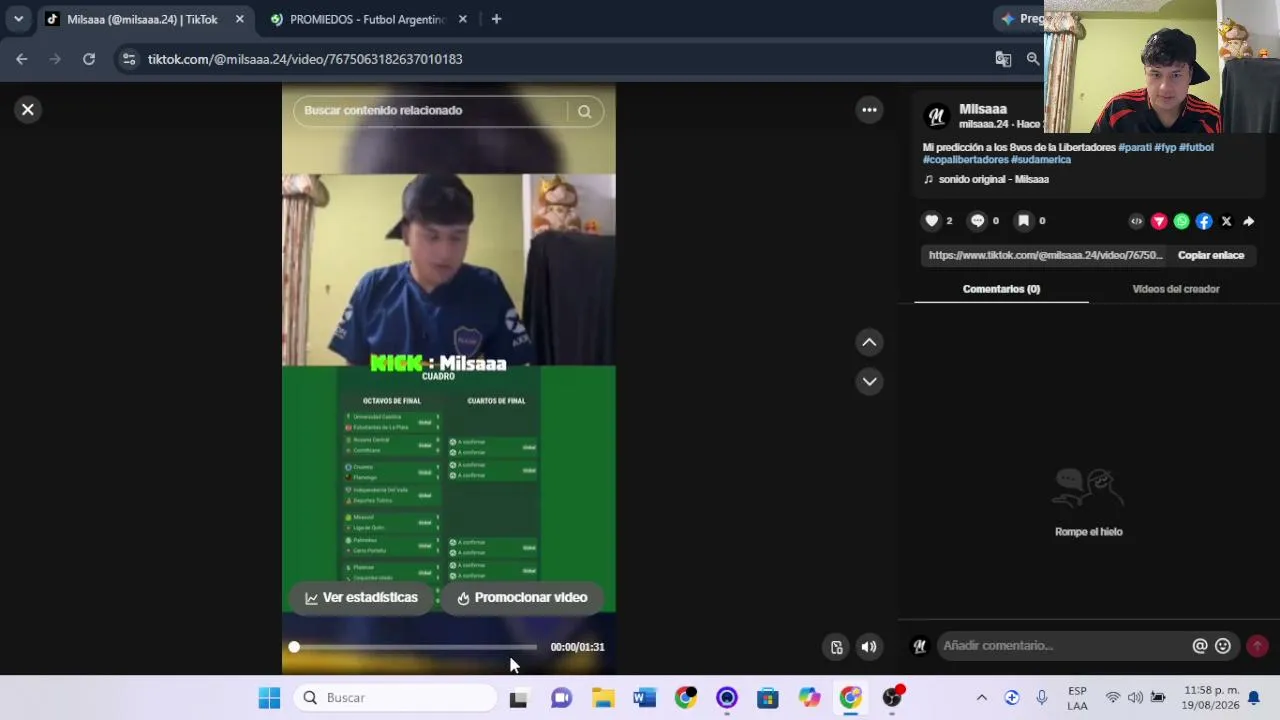1280x720 pixels.
Task: Open sonido original - Milsaaa sound link
Action: tap(994, 179)
